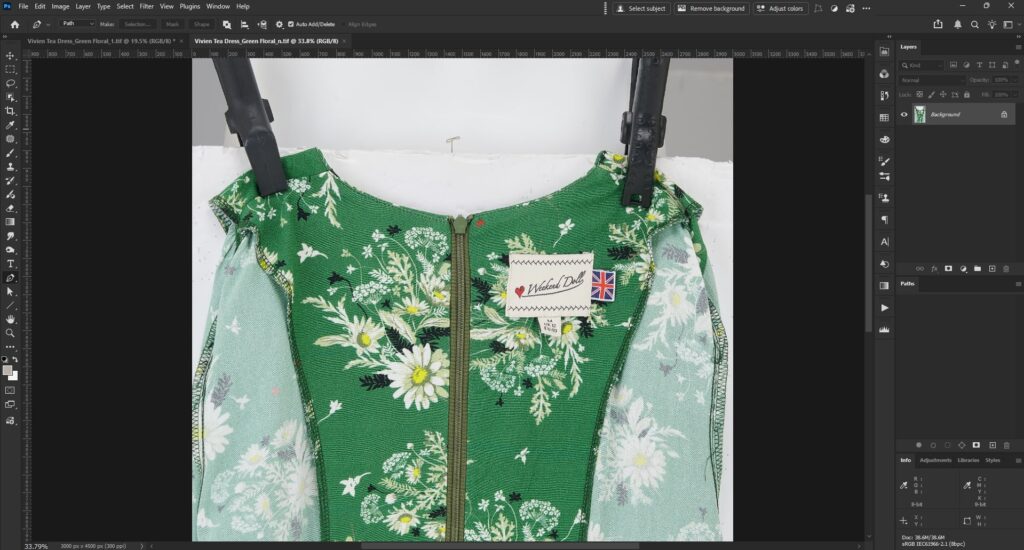Image resolution: width=1024 pixels, height=550 pixels.
Task: Open the Actions panel play icon
Action: tap(884, 308)
